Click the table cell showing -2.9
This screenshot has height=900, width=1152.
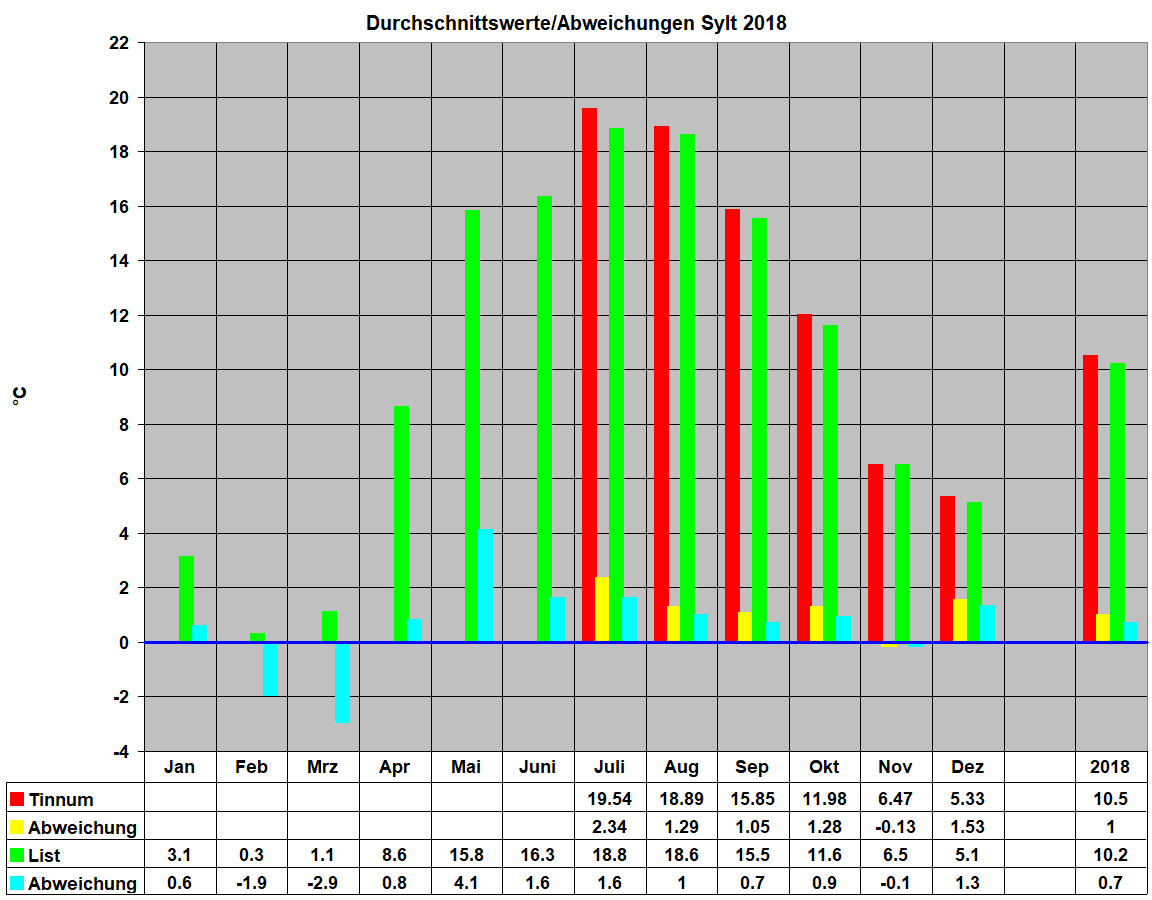(322, 883)
